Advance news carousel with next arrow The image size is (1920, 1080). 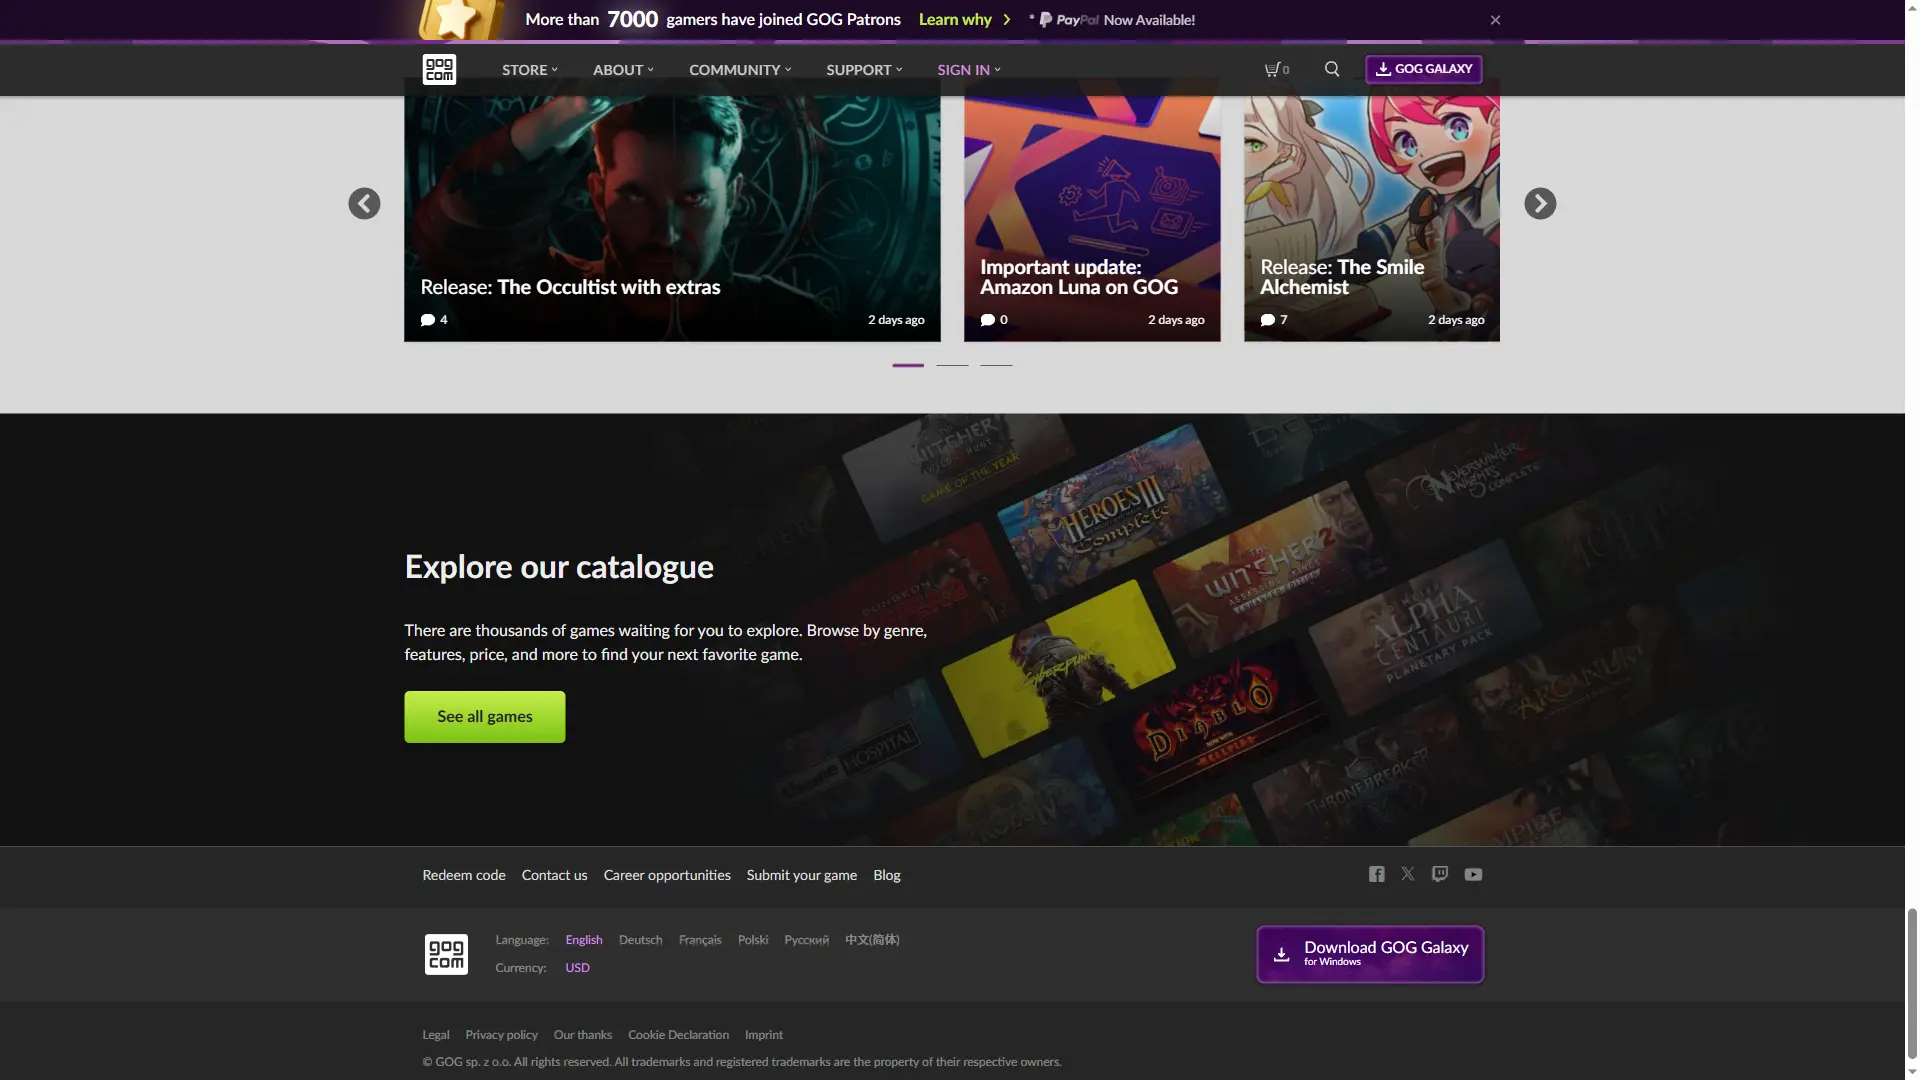pos(1540,204)
